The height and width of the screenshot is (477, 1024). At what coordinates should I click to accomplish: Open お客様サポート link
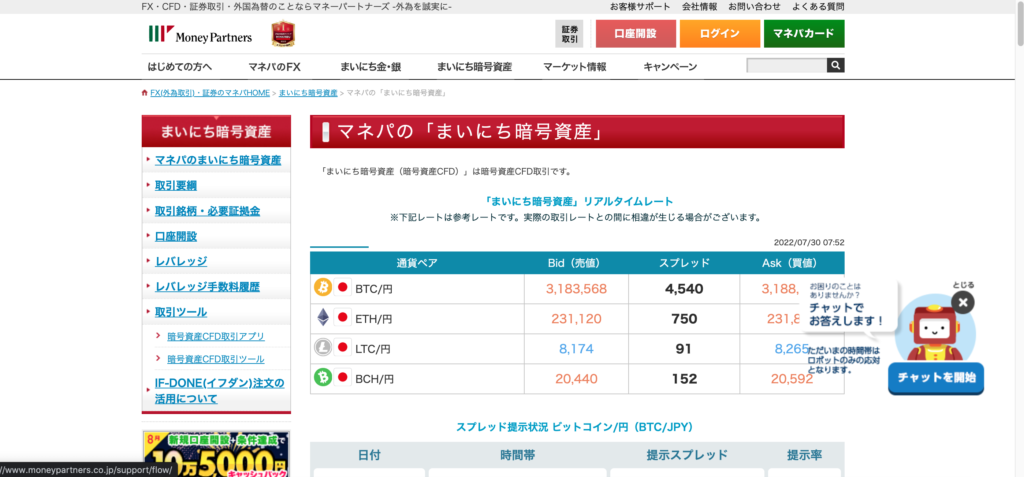pyautogui.click(x=640, y=7)
